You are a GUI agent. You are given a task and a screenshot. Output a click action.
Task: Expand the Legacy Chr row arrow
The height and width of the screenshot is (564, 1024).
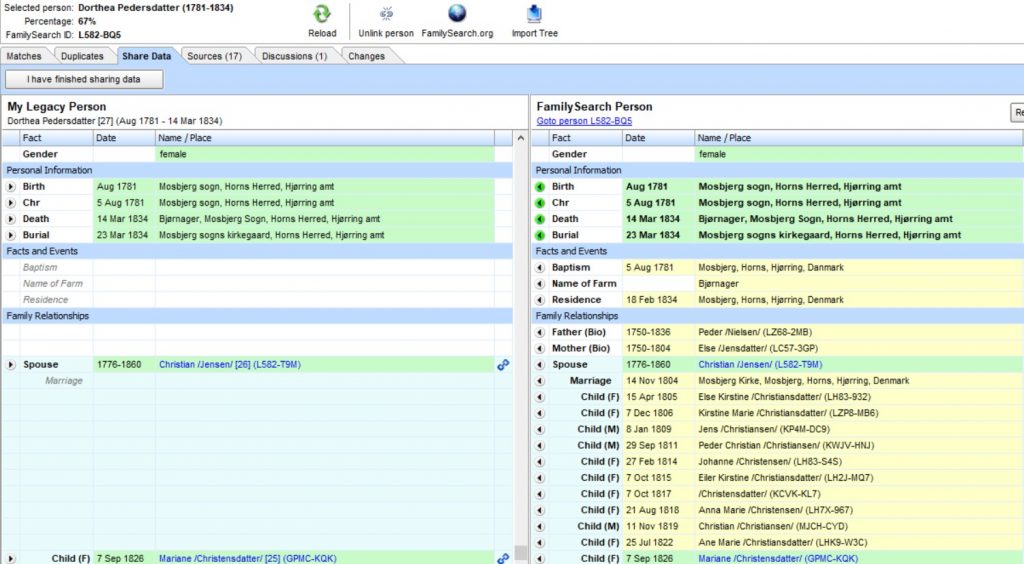[11, 203]
